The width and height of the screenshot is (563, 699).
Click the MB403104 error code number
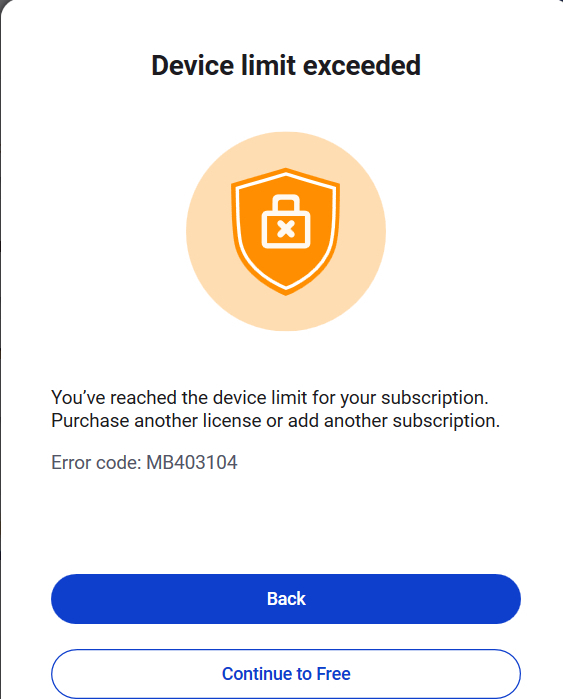pos(192,462)
